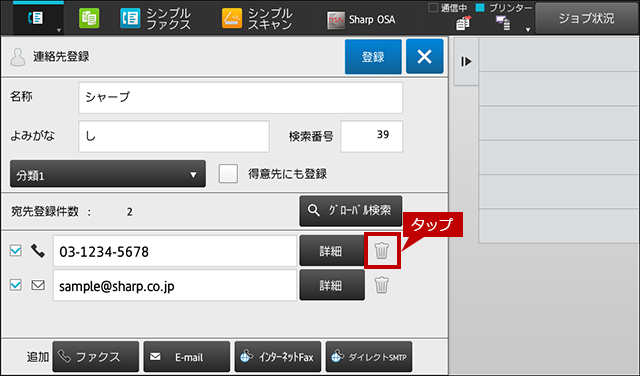Image resolution: width=640 pixels, height=376 pixels.
Task: Open the green copy mode icon
Action: 89,19
